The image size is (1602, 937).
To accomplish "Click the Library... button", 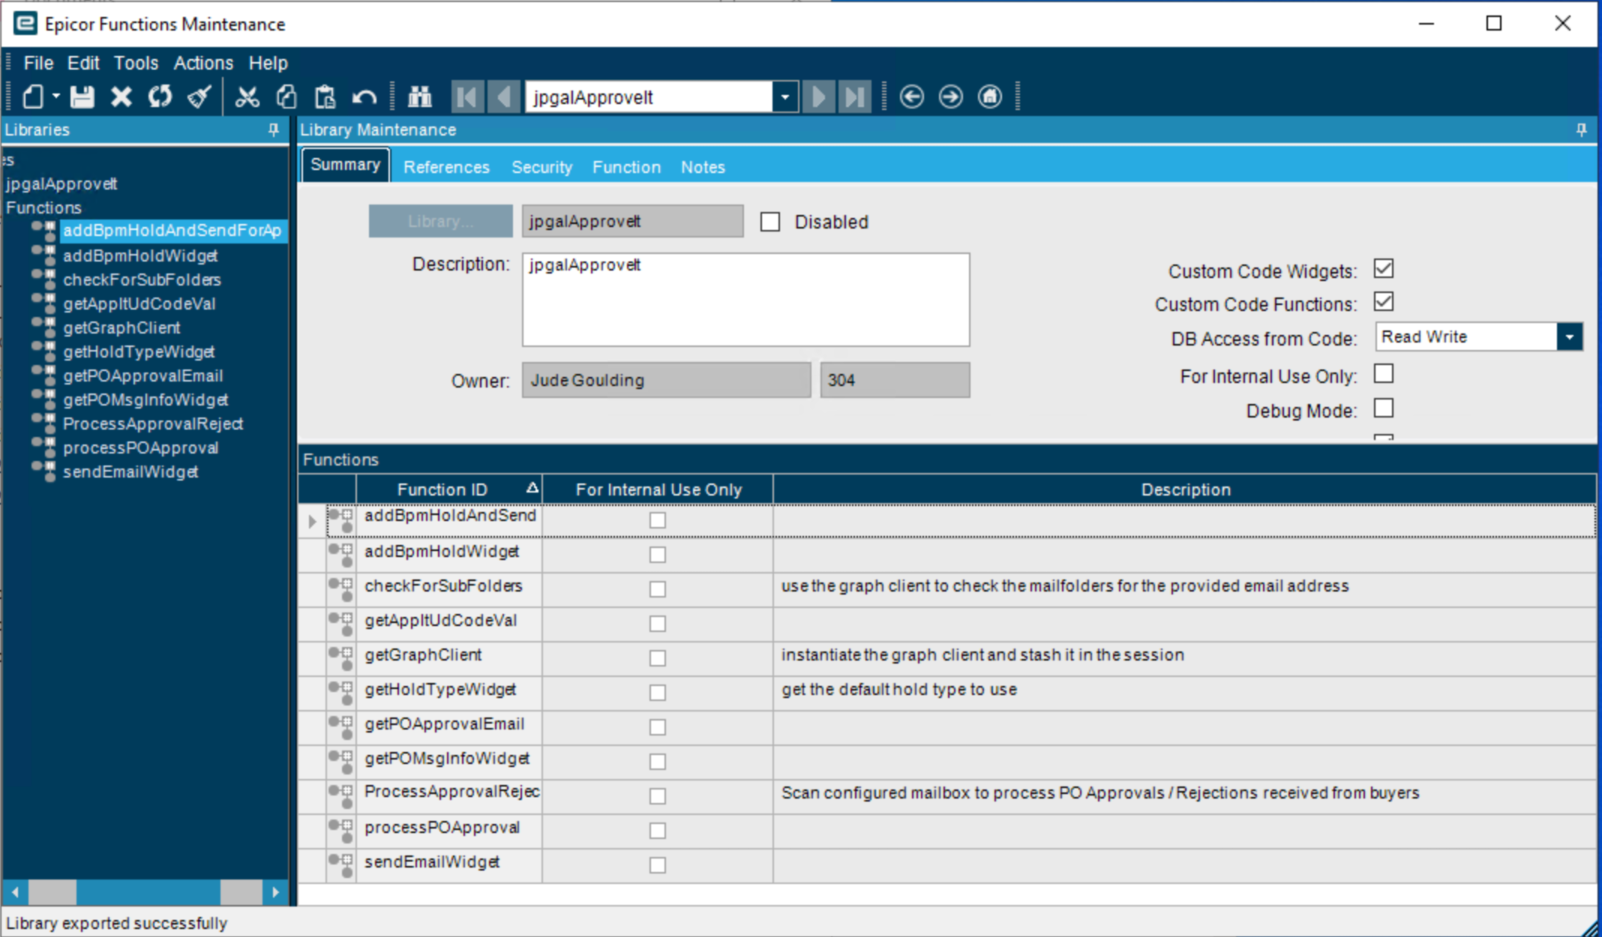I will [x=441, y=221].
